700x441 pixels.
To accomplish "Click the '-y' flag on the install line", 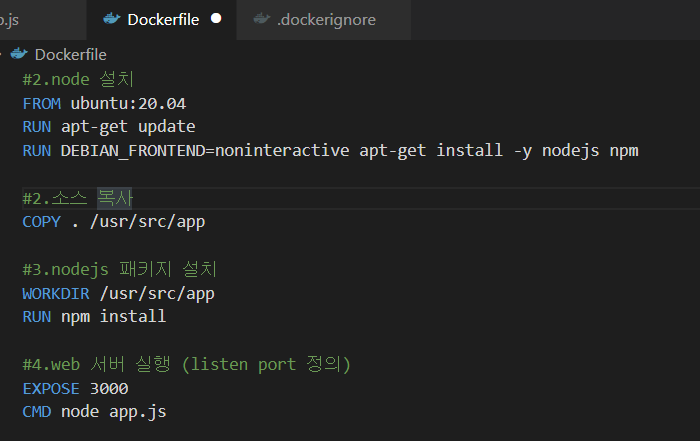I will click(x=523, y=152).
